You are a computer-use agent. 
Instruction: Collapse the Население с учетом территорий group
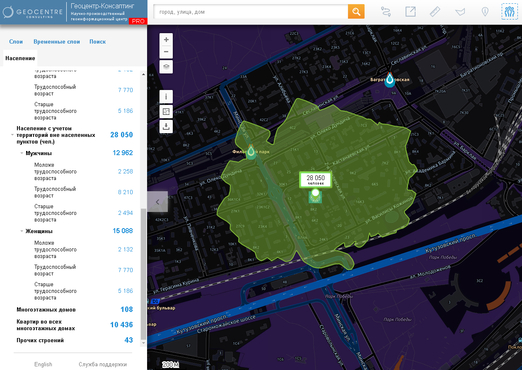point(12,135)
